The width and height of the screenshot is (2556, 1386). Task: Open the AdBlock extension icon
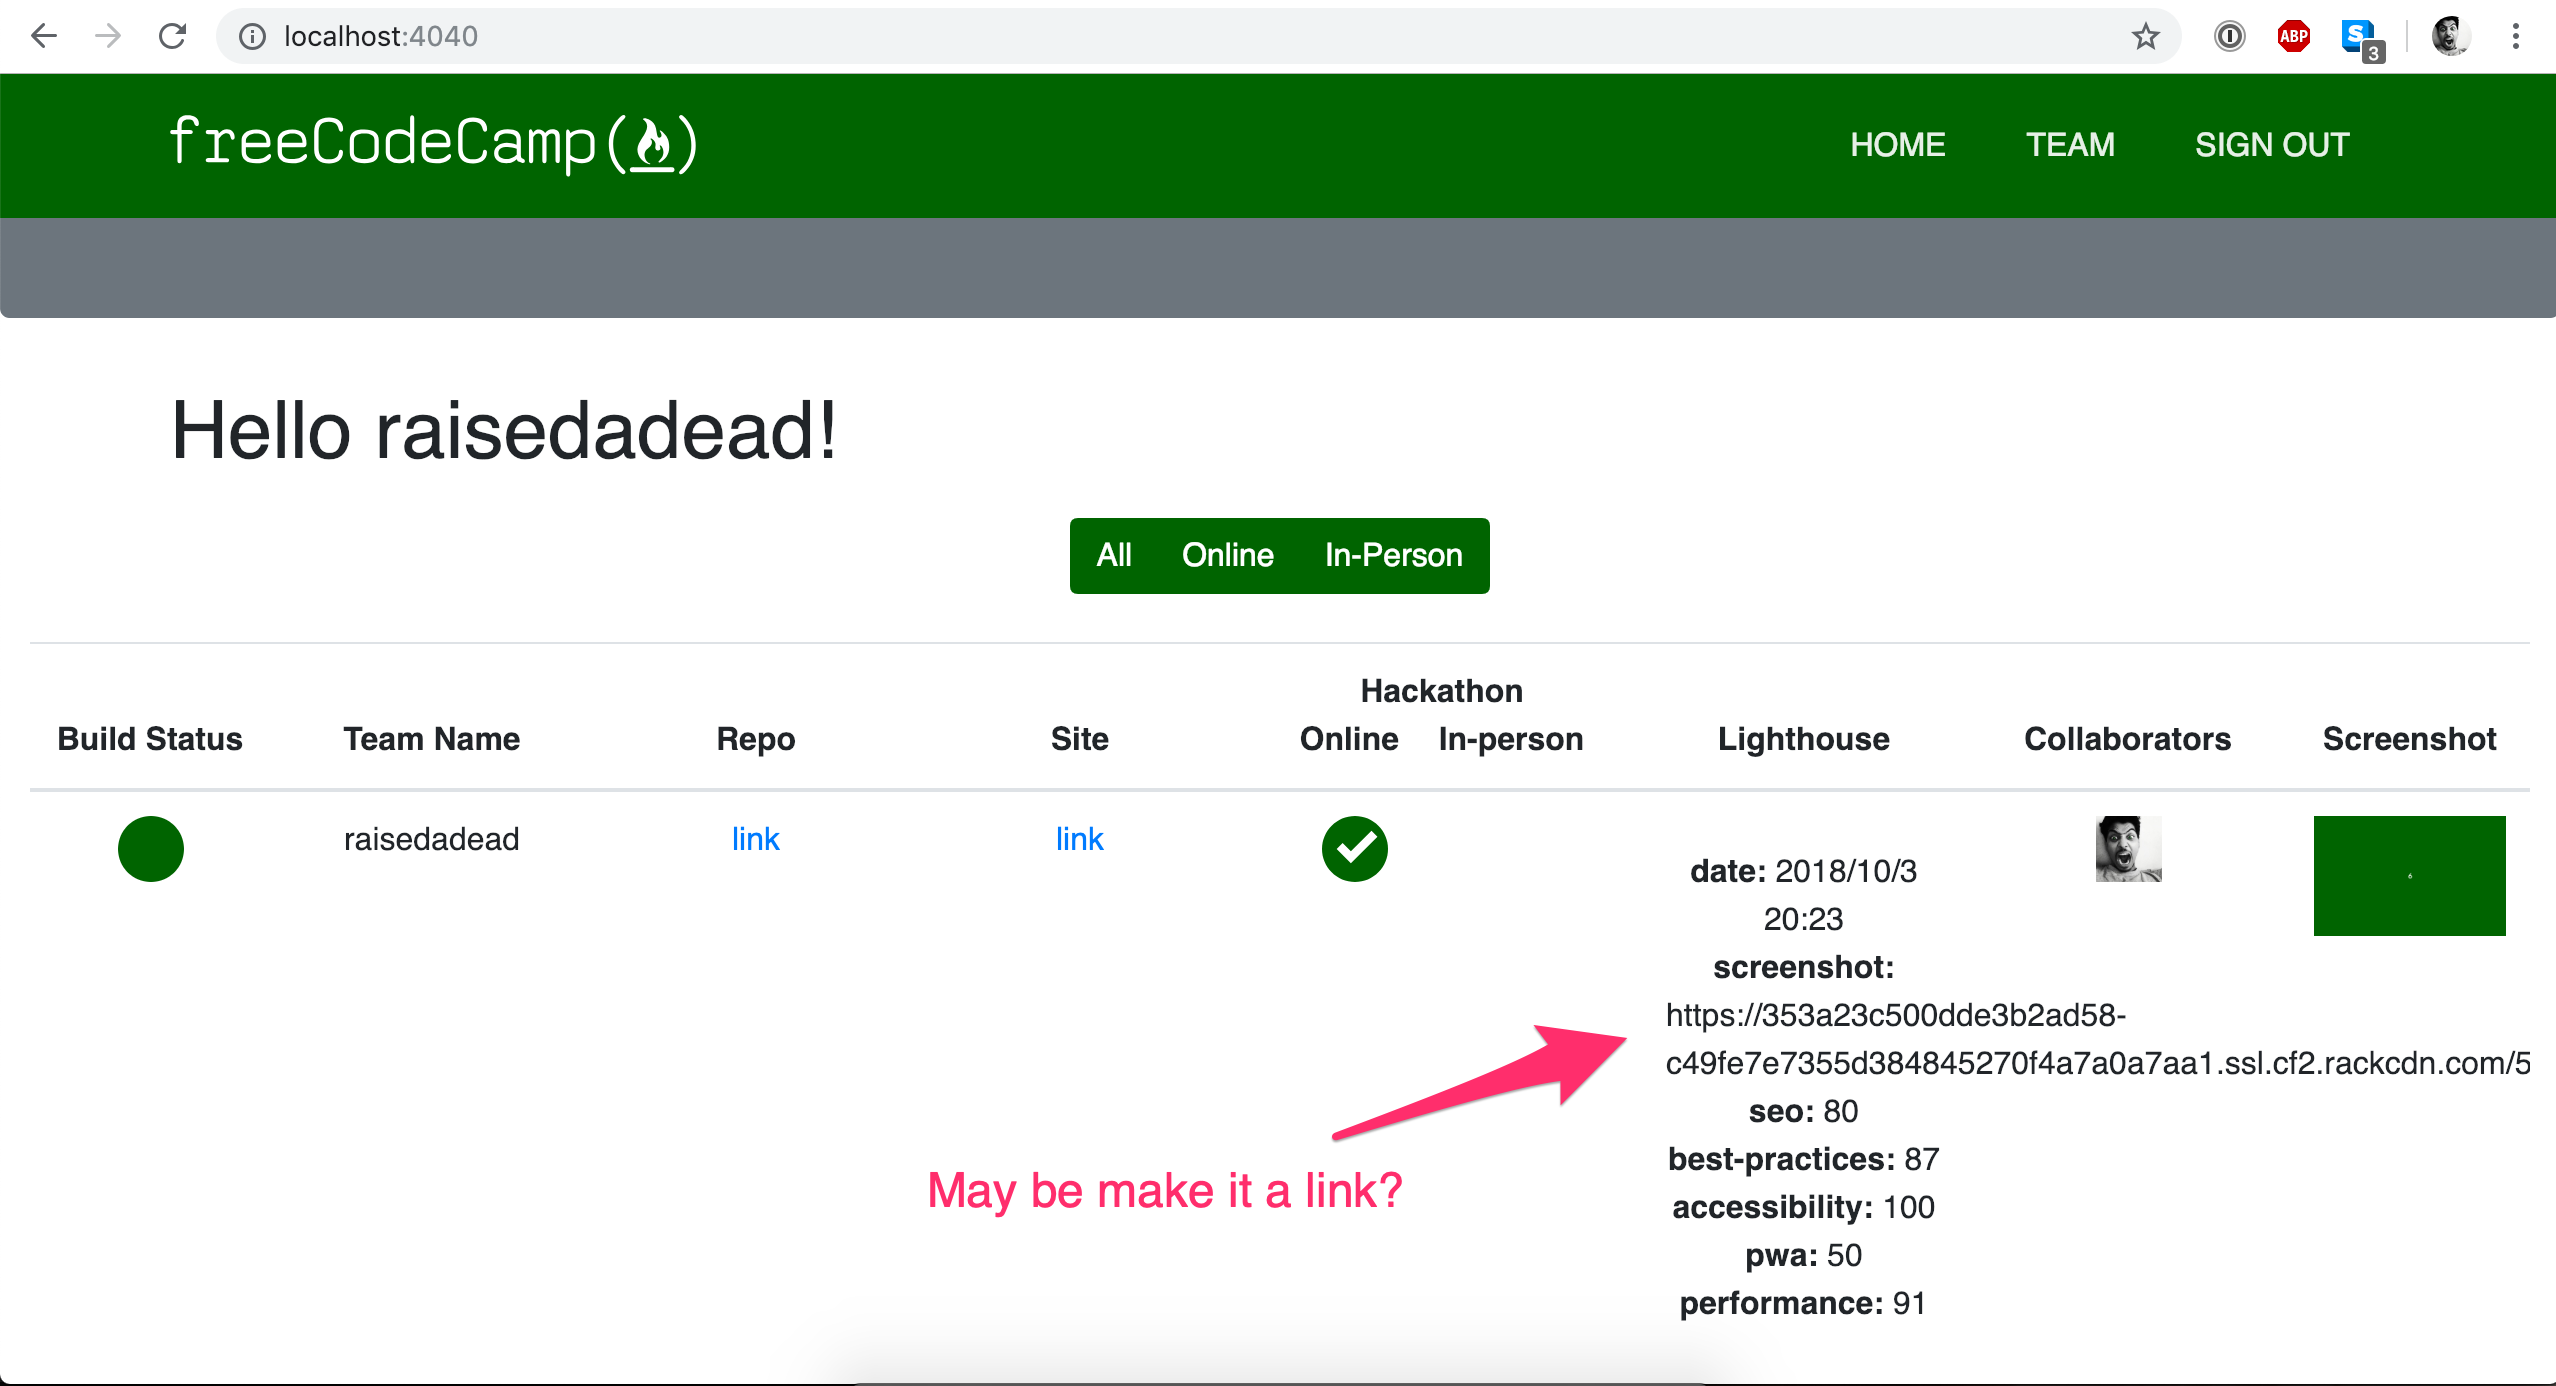coord(2293,36)
